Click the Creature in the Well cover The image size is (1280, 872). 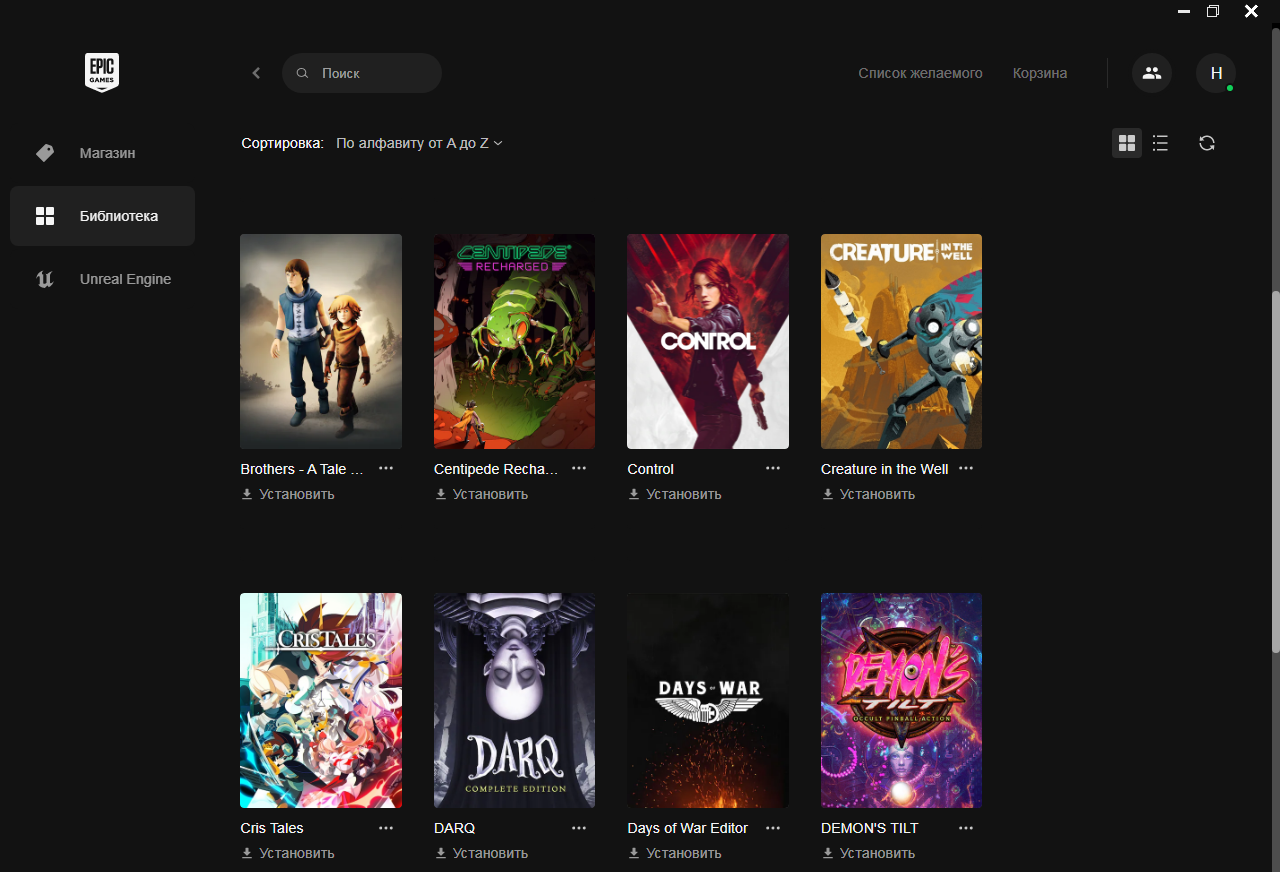(x=901, y=341)
